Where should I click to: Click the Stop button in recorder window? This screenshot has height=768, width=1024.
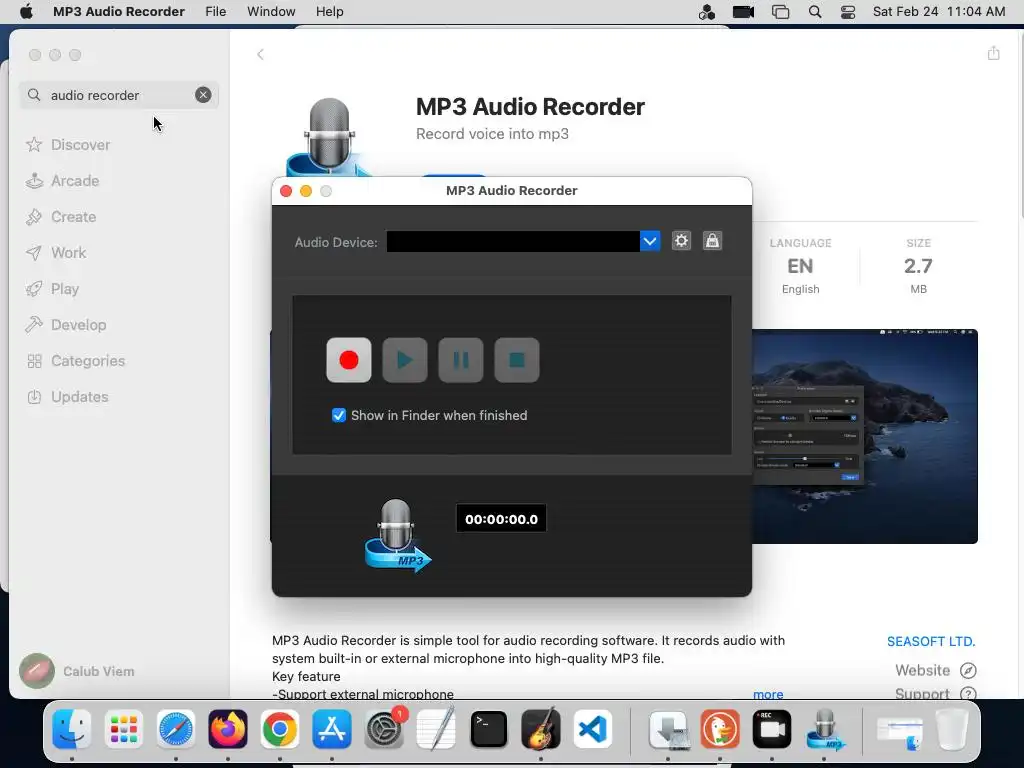(x=517, y=360)
